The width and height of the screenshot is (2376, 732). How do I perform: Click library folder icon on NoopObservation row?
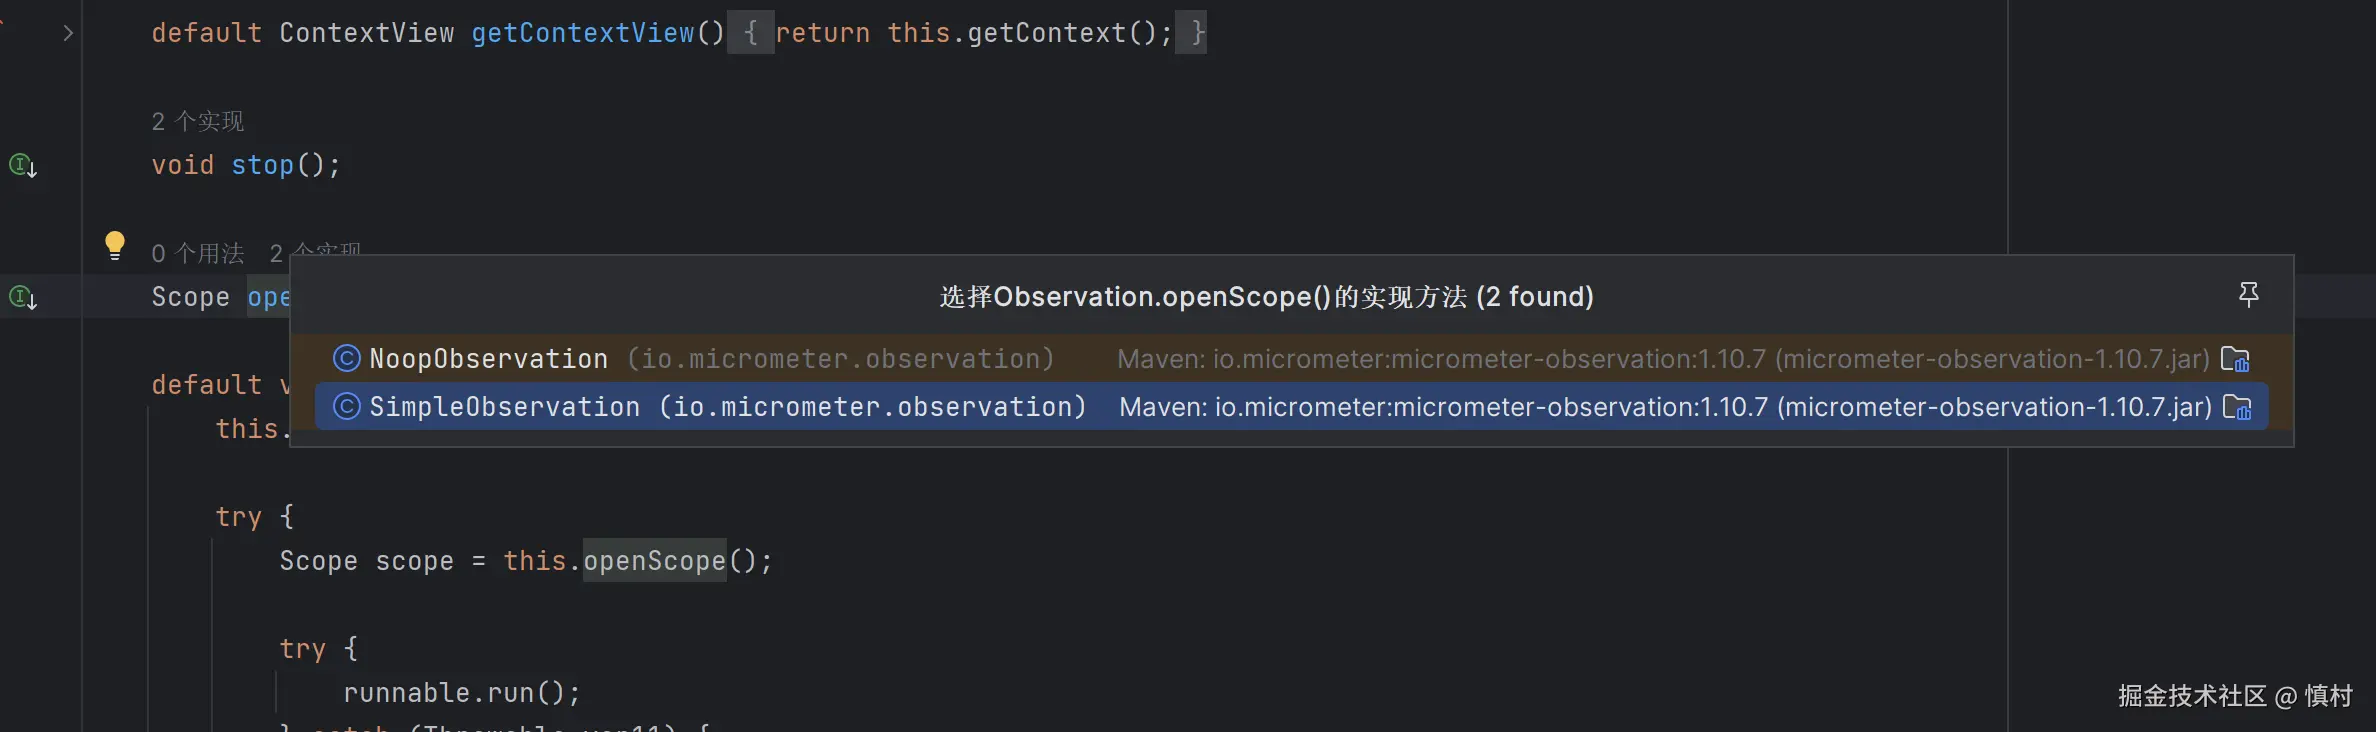[x=2234, y=358]
